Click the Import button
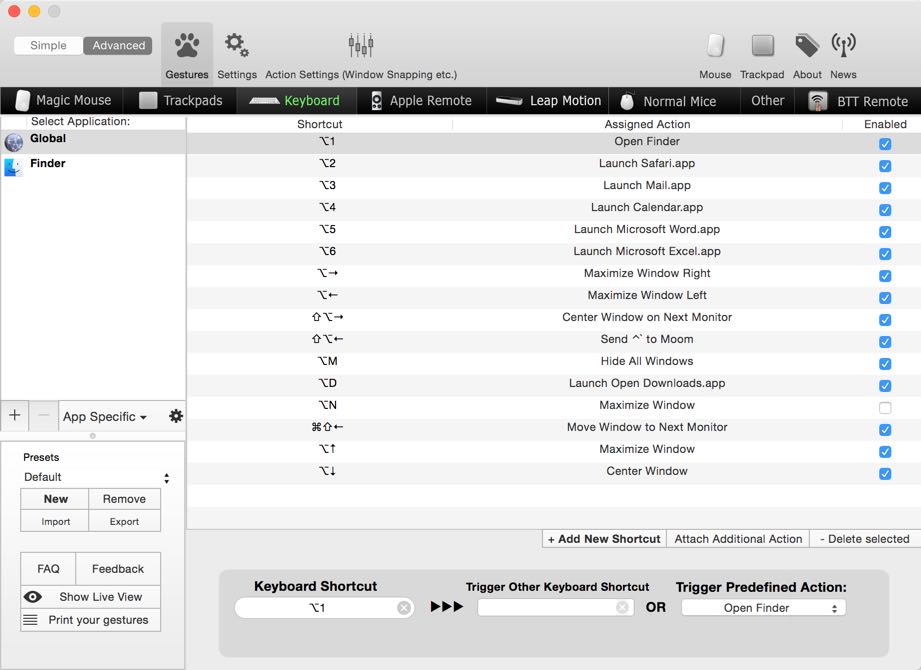 click(x=55, y=521)
